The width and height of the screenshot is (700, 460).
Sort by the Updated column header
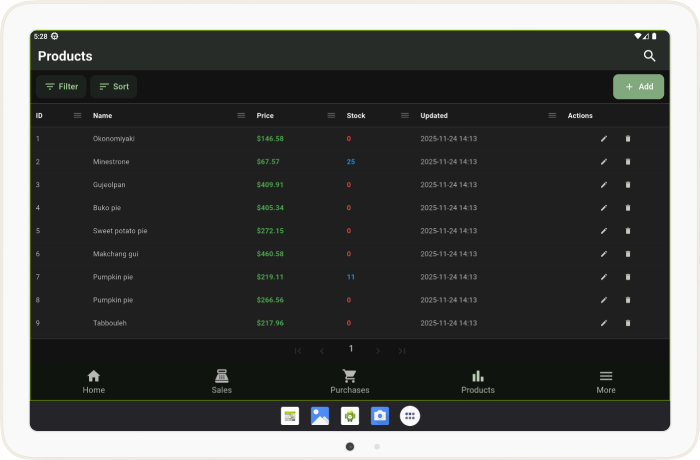(434, 116)
